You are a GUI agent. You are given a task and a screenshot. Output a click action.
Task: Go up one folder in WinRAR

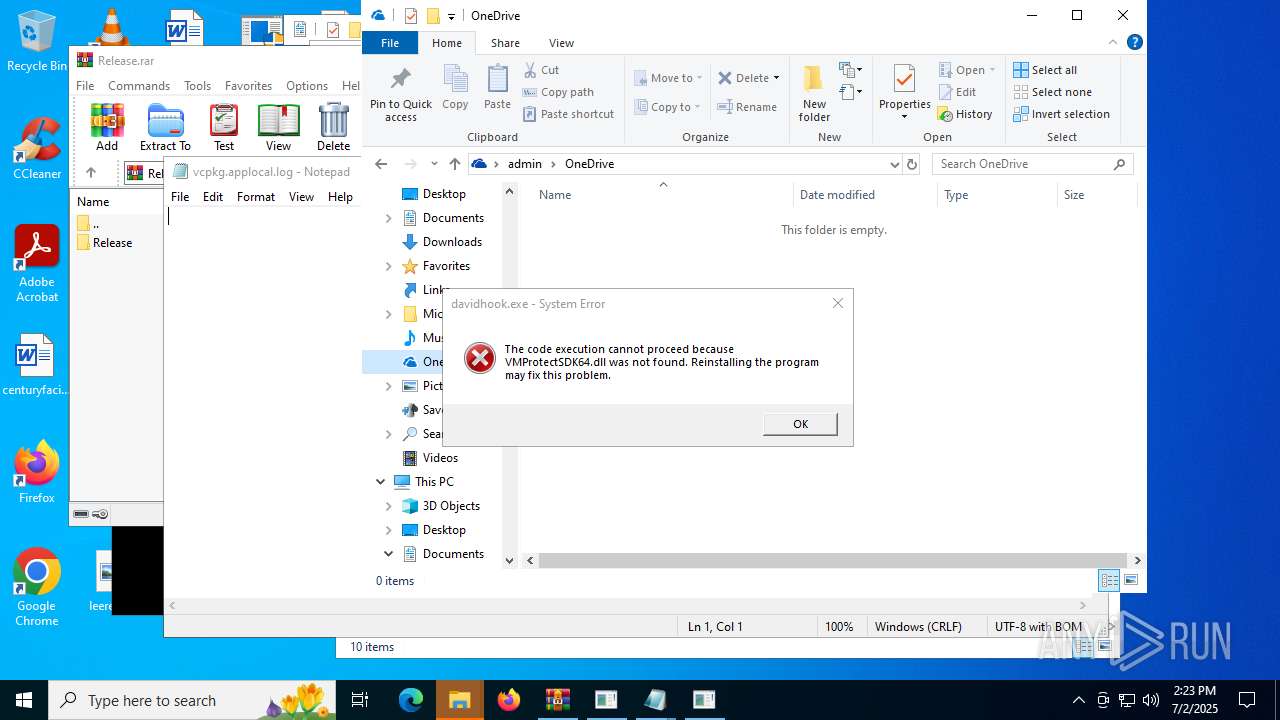coord(91,172)
